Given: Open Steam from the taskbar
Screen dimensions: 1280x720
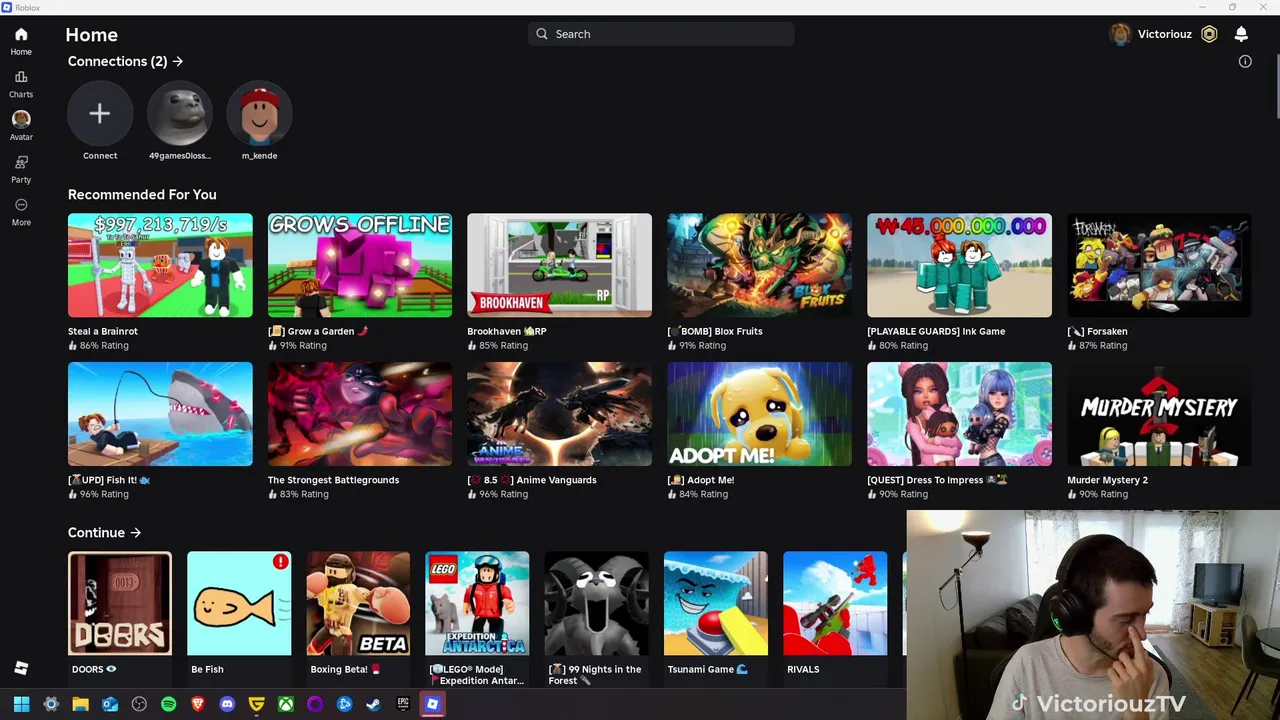Looking at the screenshot, I should tap(373, 704).
